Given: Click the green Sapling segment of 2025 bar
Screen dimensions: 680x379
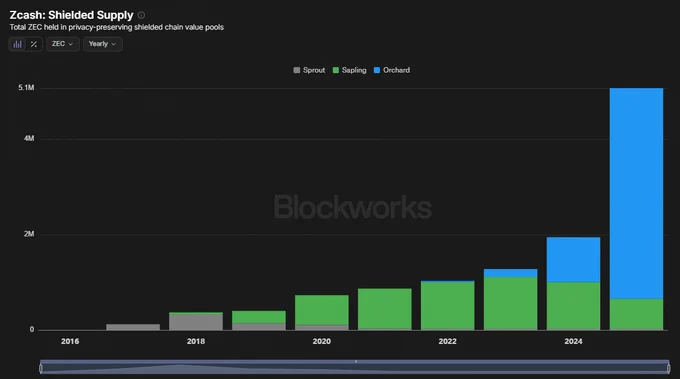Looking at the screenshot, I should tap(636, 314).
